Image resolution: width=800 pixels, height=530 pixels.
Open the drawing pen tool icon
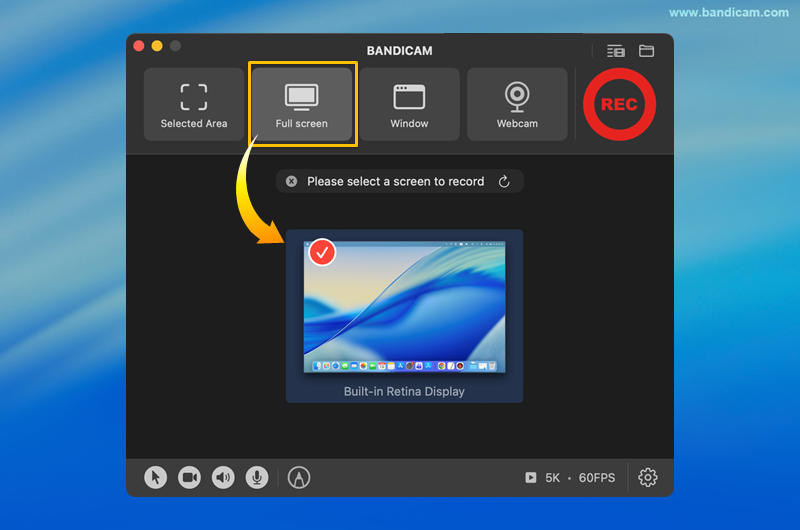coord(298,478)
